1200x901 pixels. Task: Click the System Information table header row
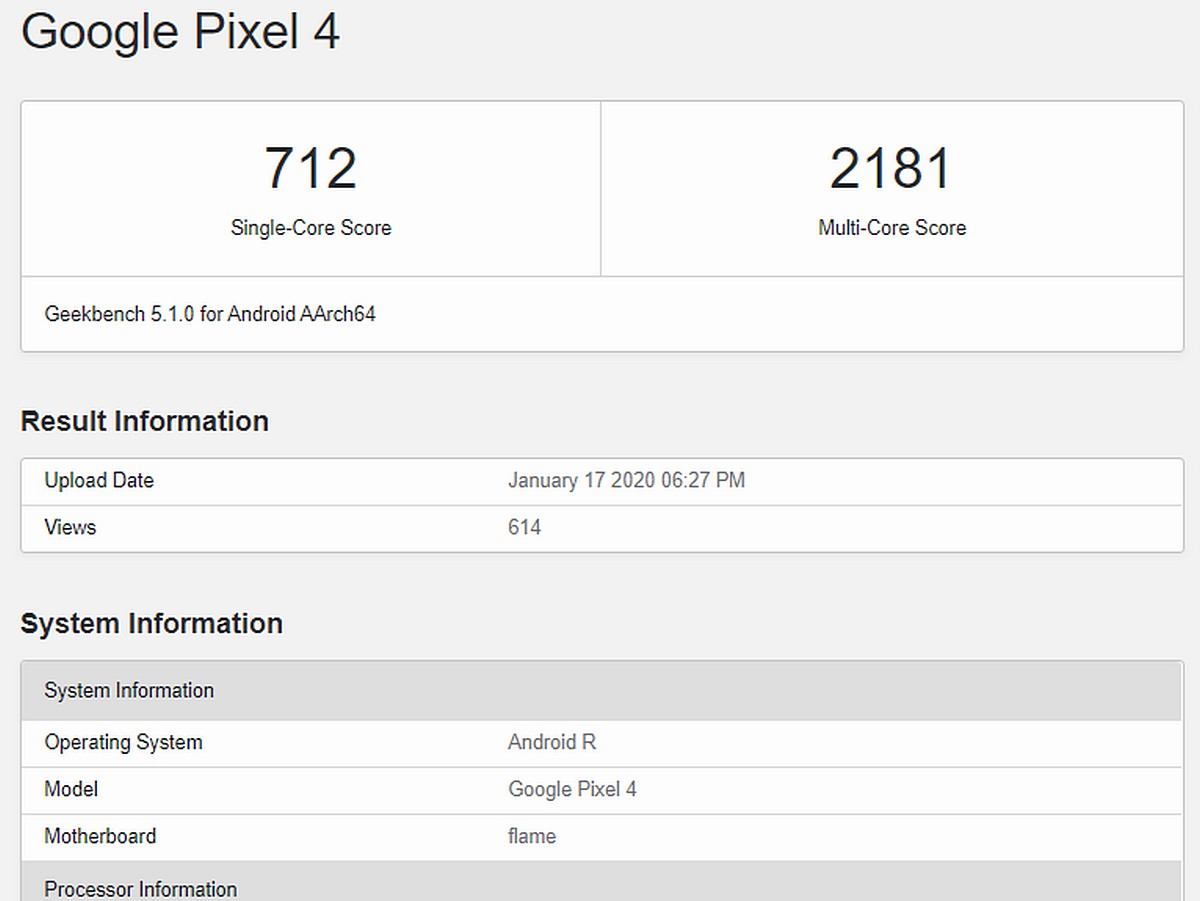tap(601, 691)
